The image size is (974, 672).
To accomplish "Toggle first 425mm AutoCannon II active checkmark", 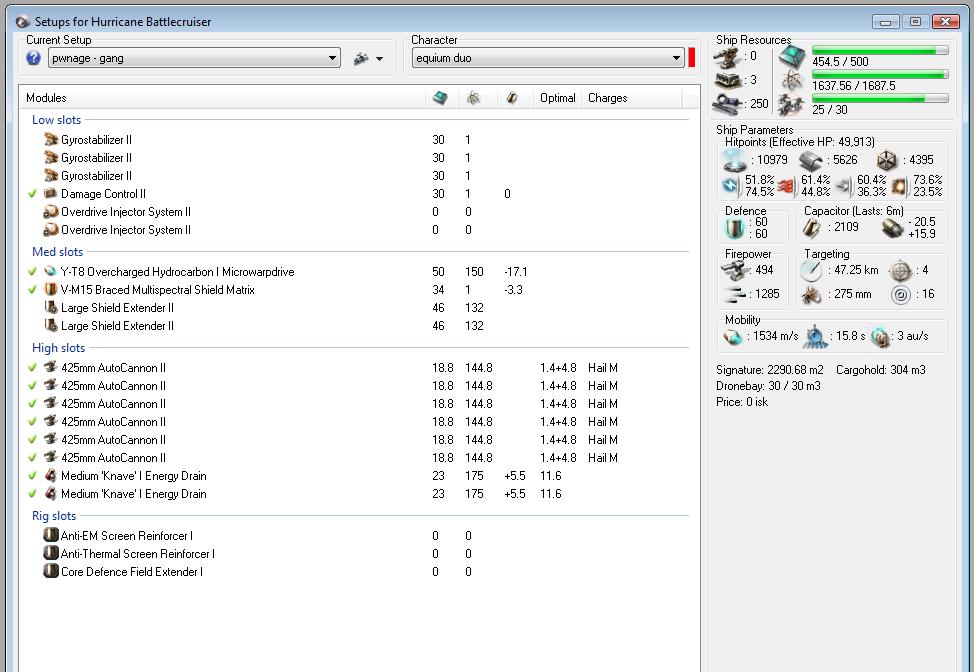I will pyautogui.click(x=33, y=368).
